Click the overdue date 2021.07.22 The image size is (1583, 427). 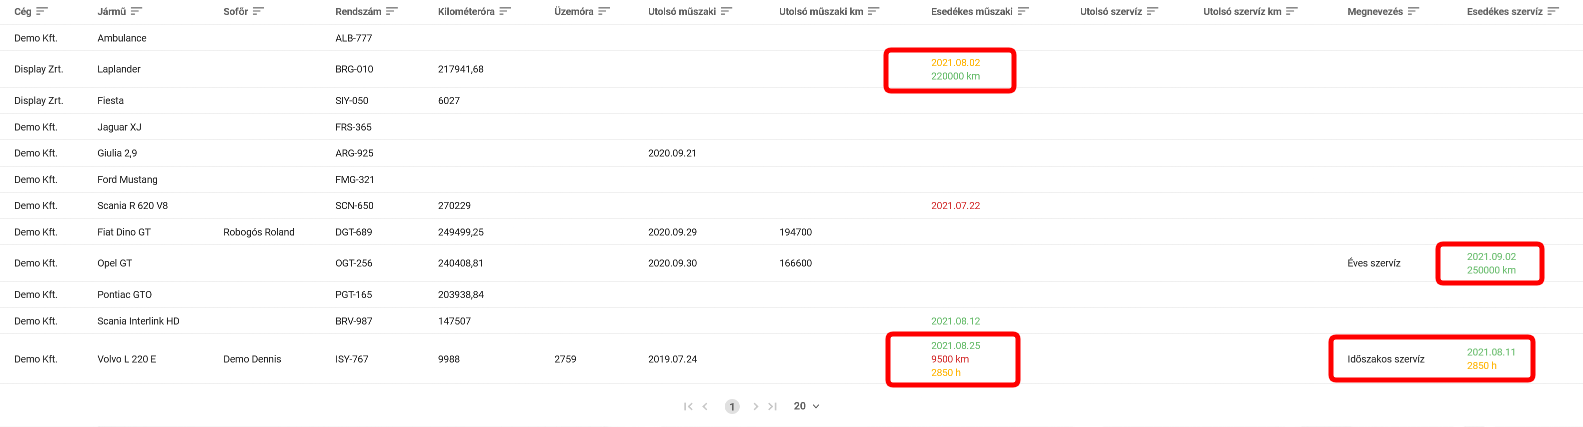pyautogui.click(x=955, y=206)
